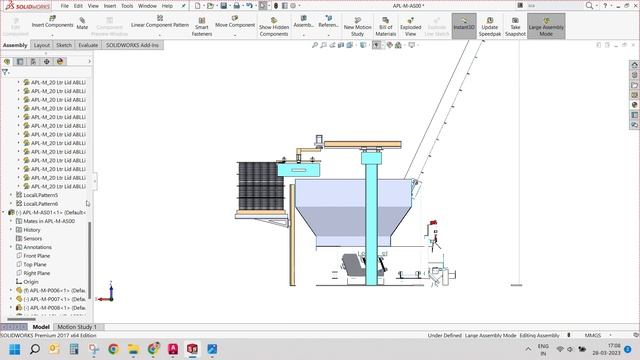
Task: Click Zoom to Fit in view toolbar
Action: click(315, 45)
